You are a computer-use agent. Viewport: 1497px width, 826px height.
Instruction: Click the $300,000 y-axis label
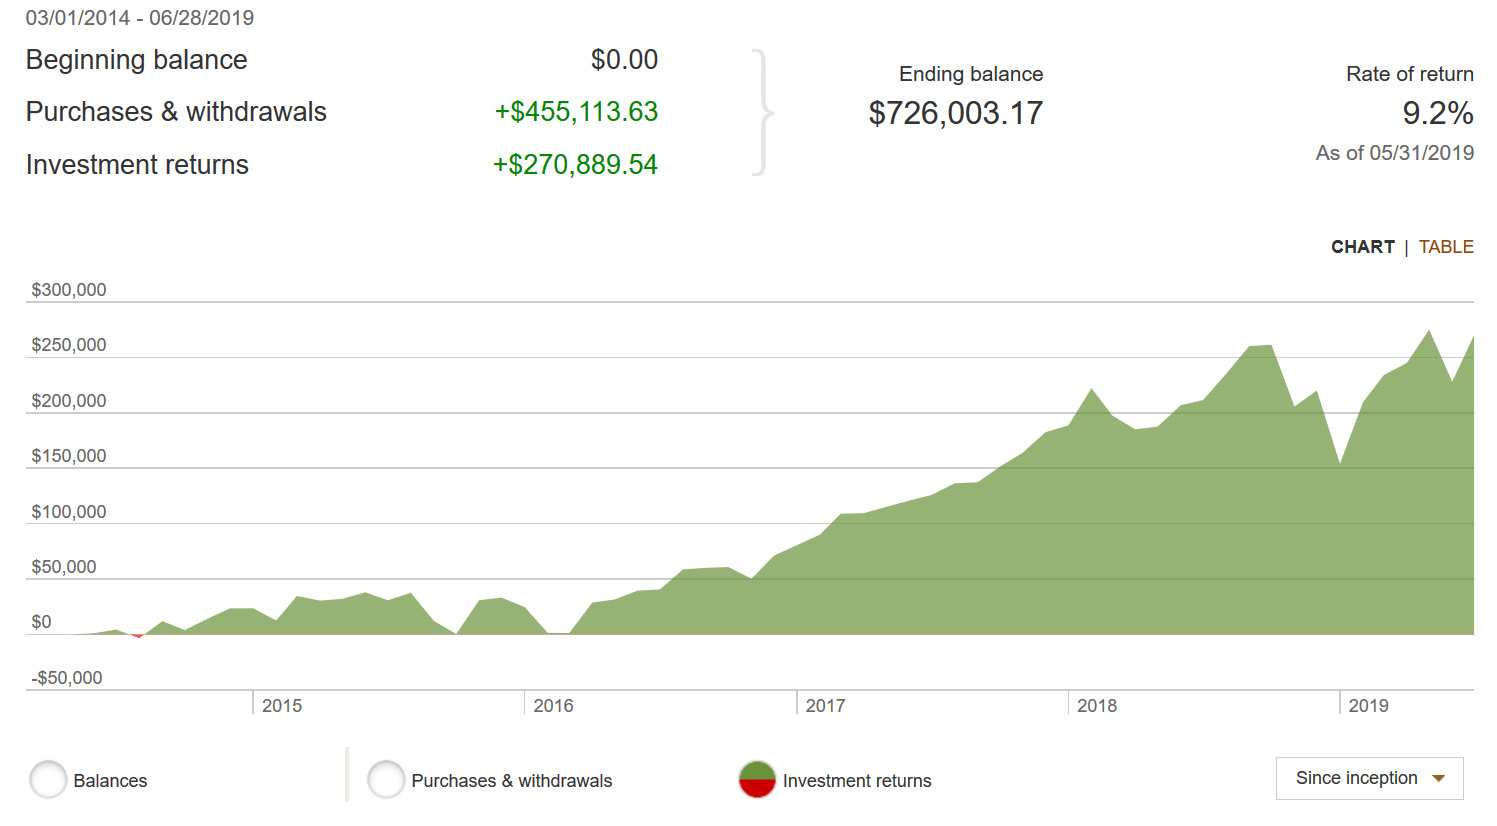coord(69,290)
